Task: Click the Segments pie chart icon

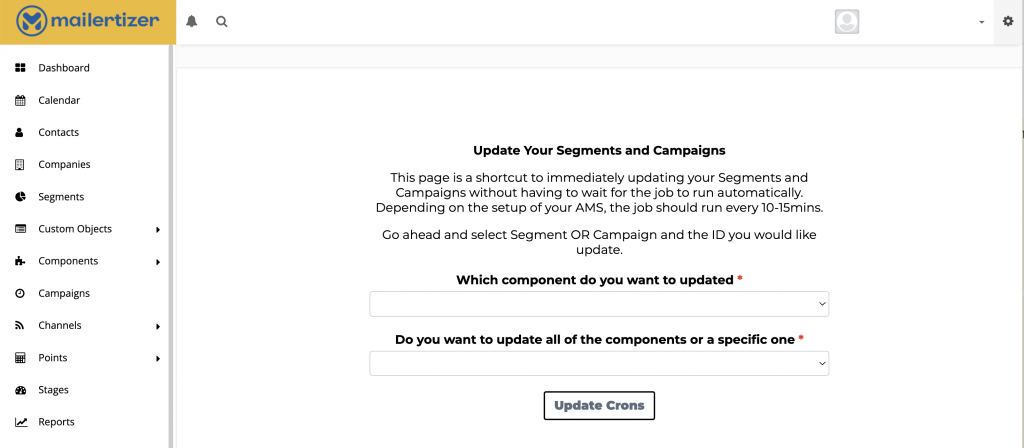Action: click(x=20, y=197)
